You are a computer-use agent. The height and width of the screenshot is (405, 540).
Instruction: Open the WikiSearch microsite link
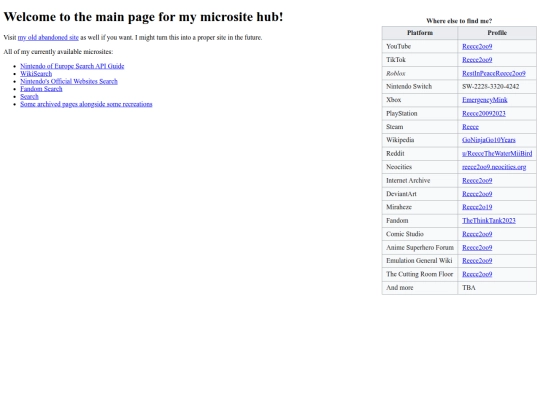[x=36, y=74]
